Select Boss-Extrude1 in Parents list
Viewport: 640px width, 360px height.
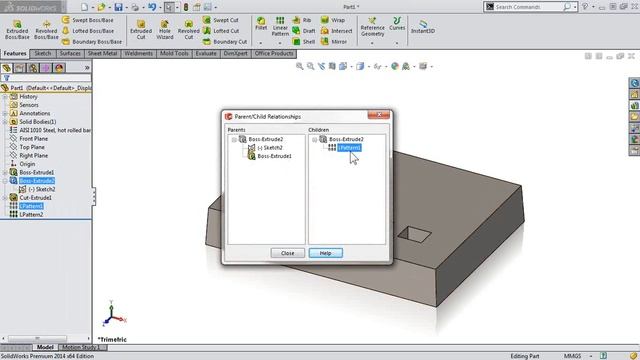[274, 156]
